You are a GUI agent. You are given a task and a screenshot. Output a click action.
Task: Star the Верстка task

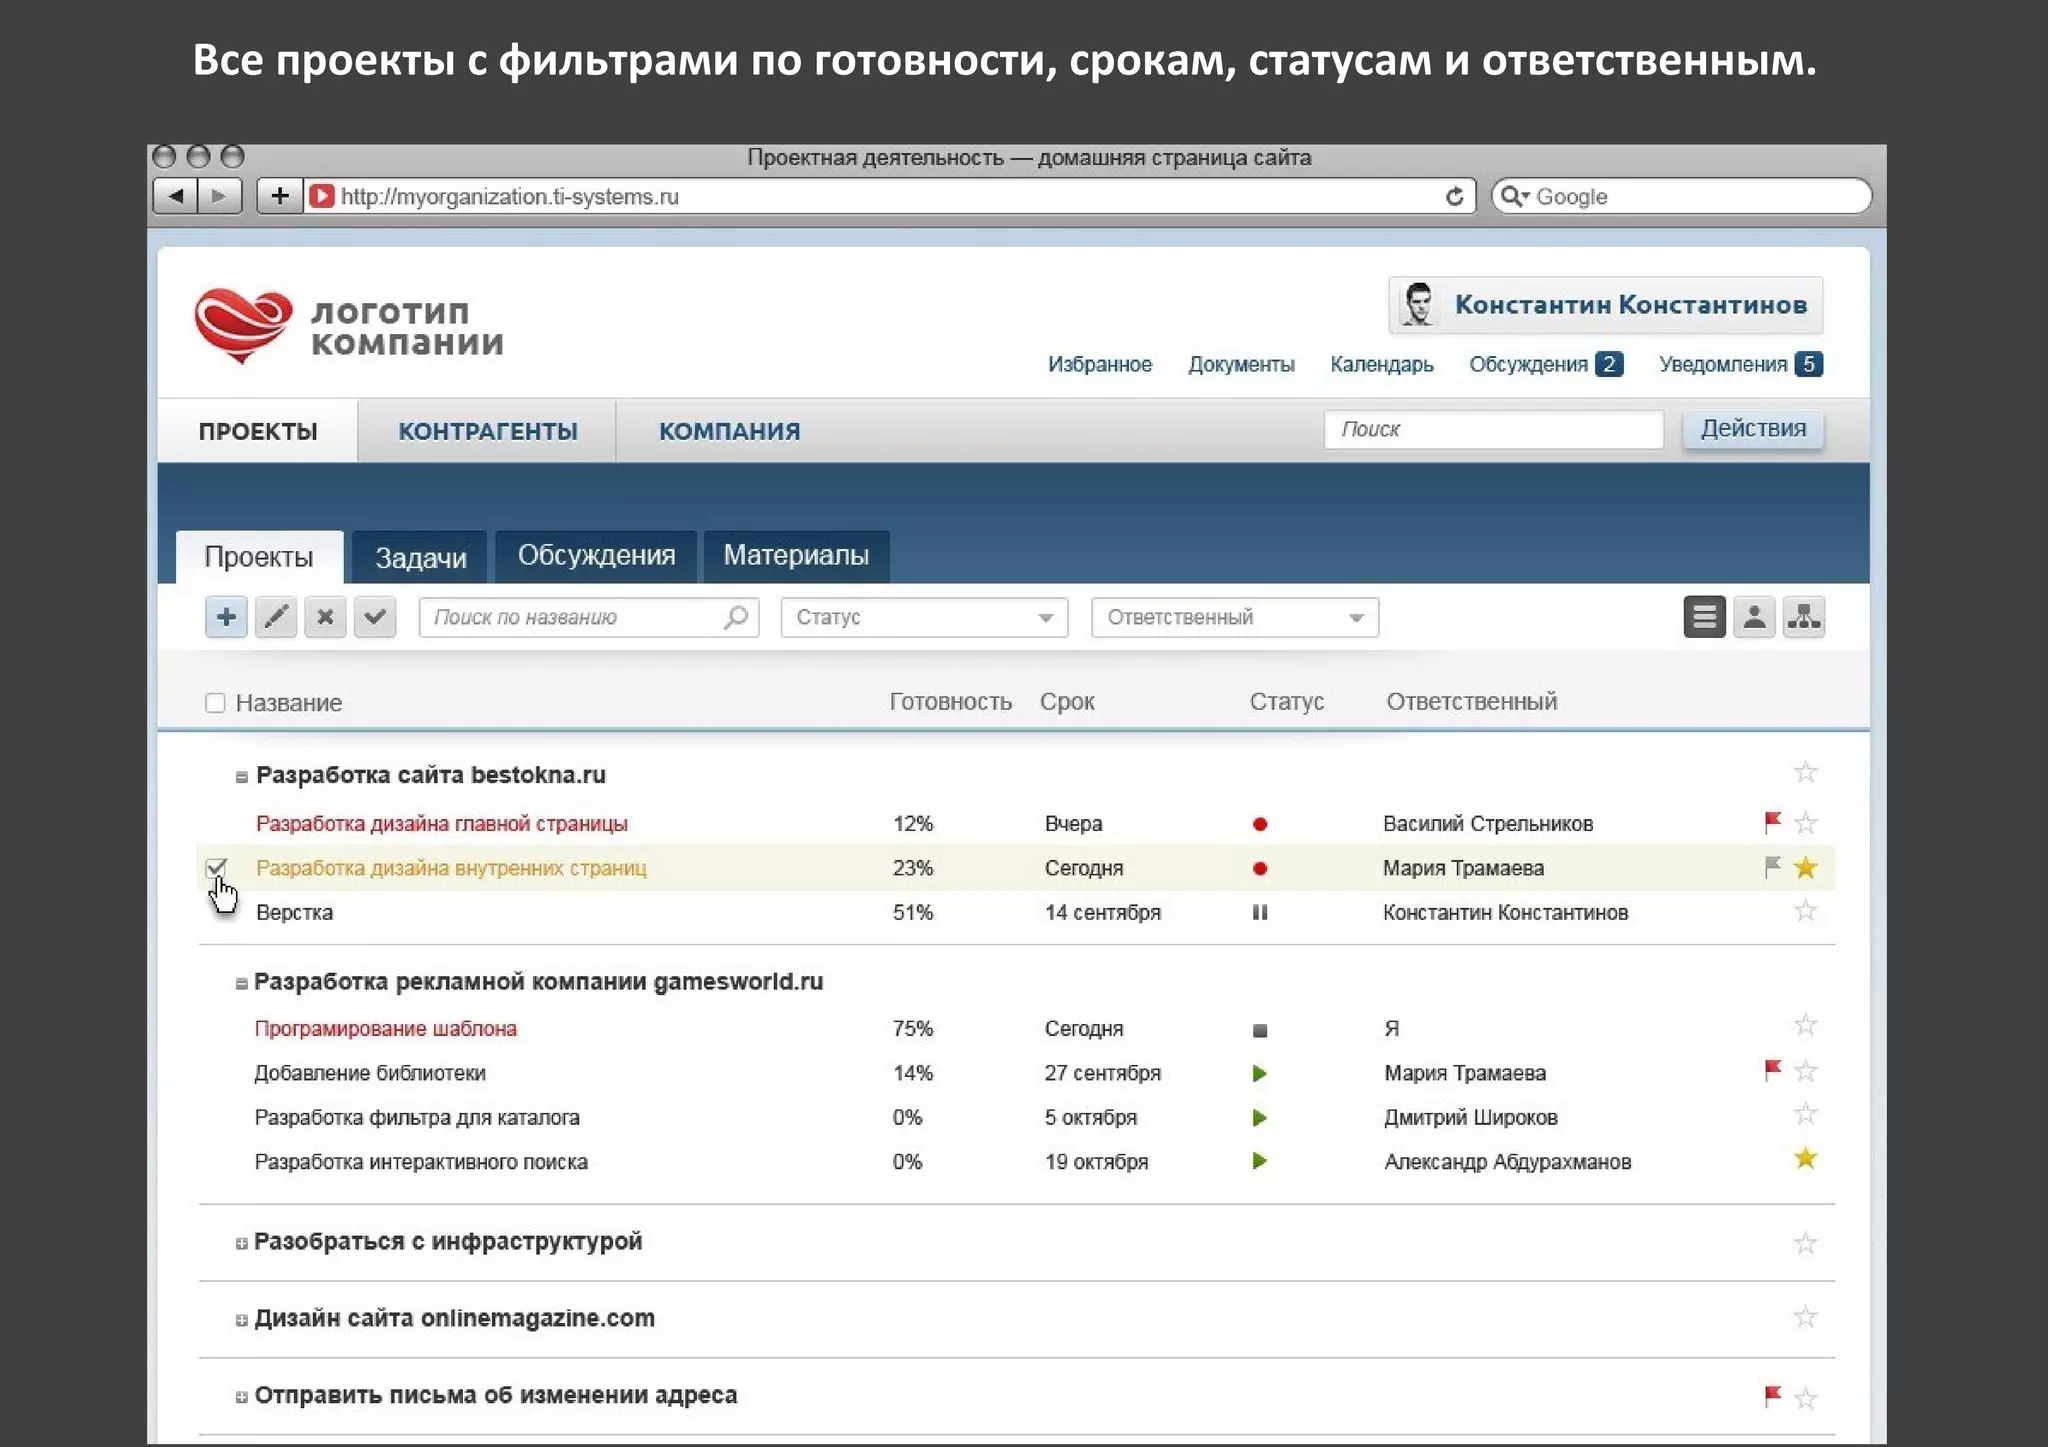click(x=1805, y=911)
